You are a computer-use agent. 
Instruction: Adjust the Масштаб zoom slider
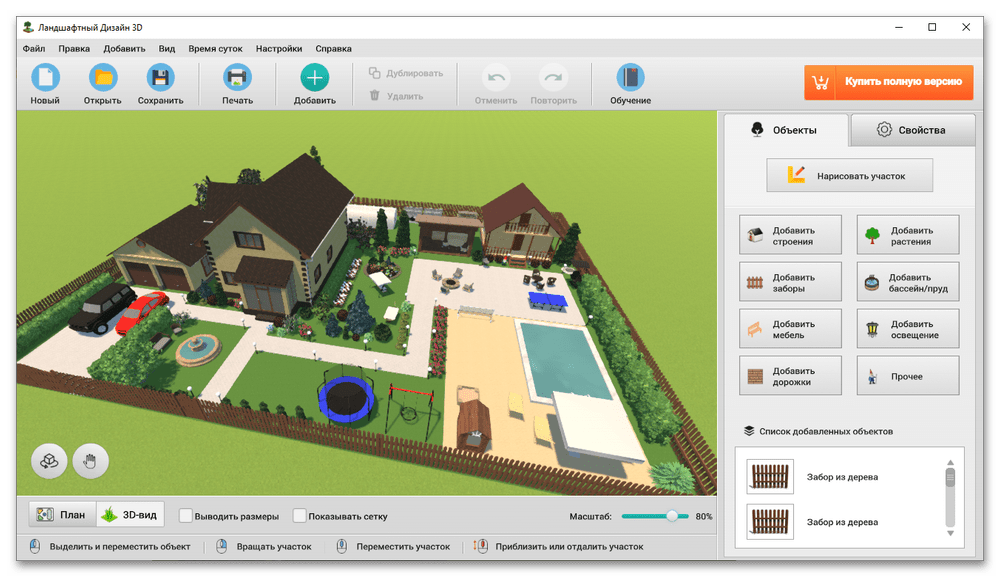pos(672,516)
